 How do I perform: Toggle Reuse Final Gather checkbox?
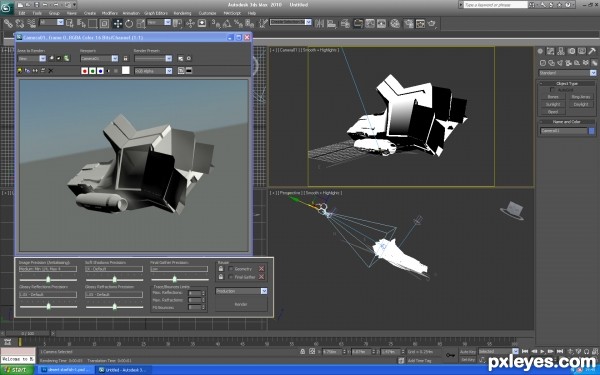[x=231, y=277]
